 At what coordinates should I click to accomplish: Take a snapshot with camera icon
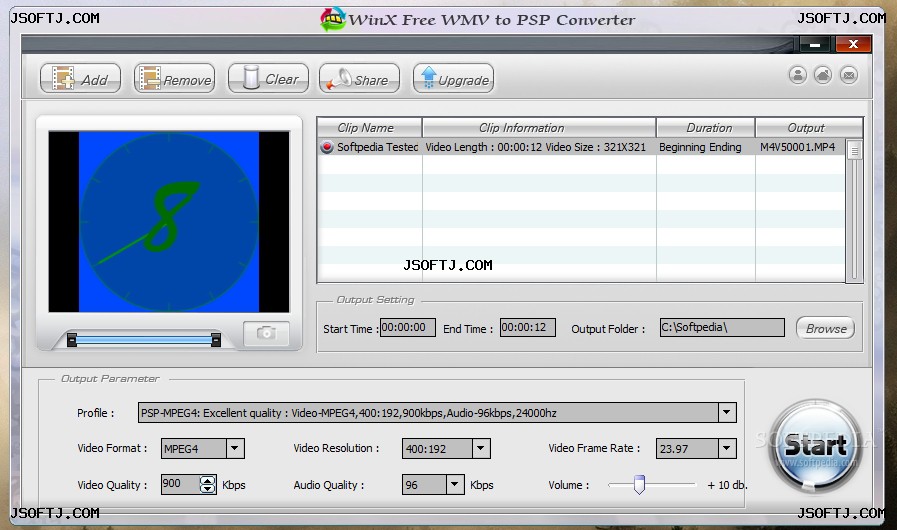266,333
